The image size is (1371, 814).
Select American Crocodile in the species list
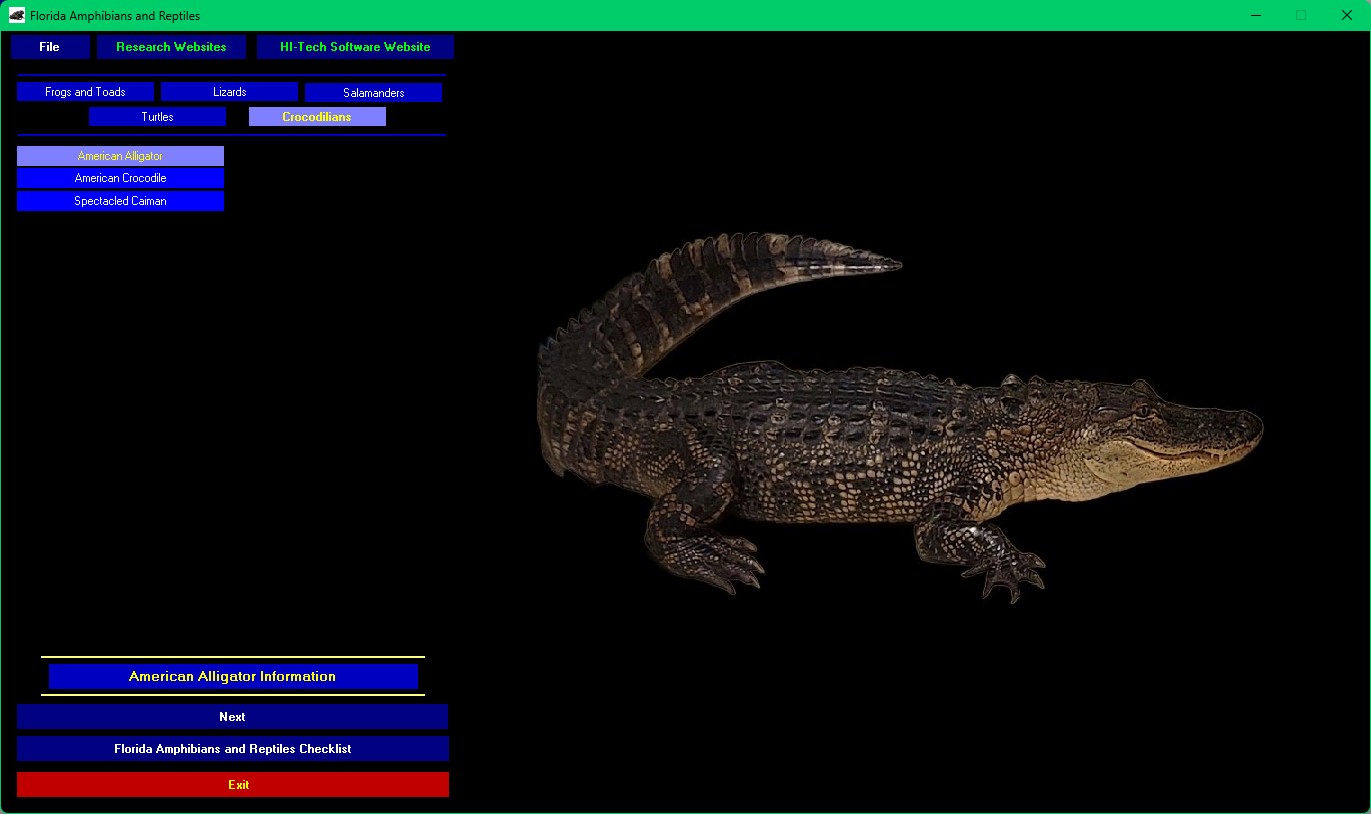point(120,178)
